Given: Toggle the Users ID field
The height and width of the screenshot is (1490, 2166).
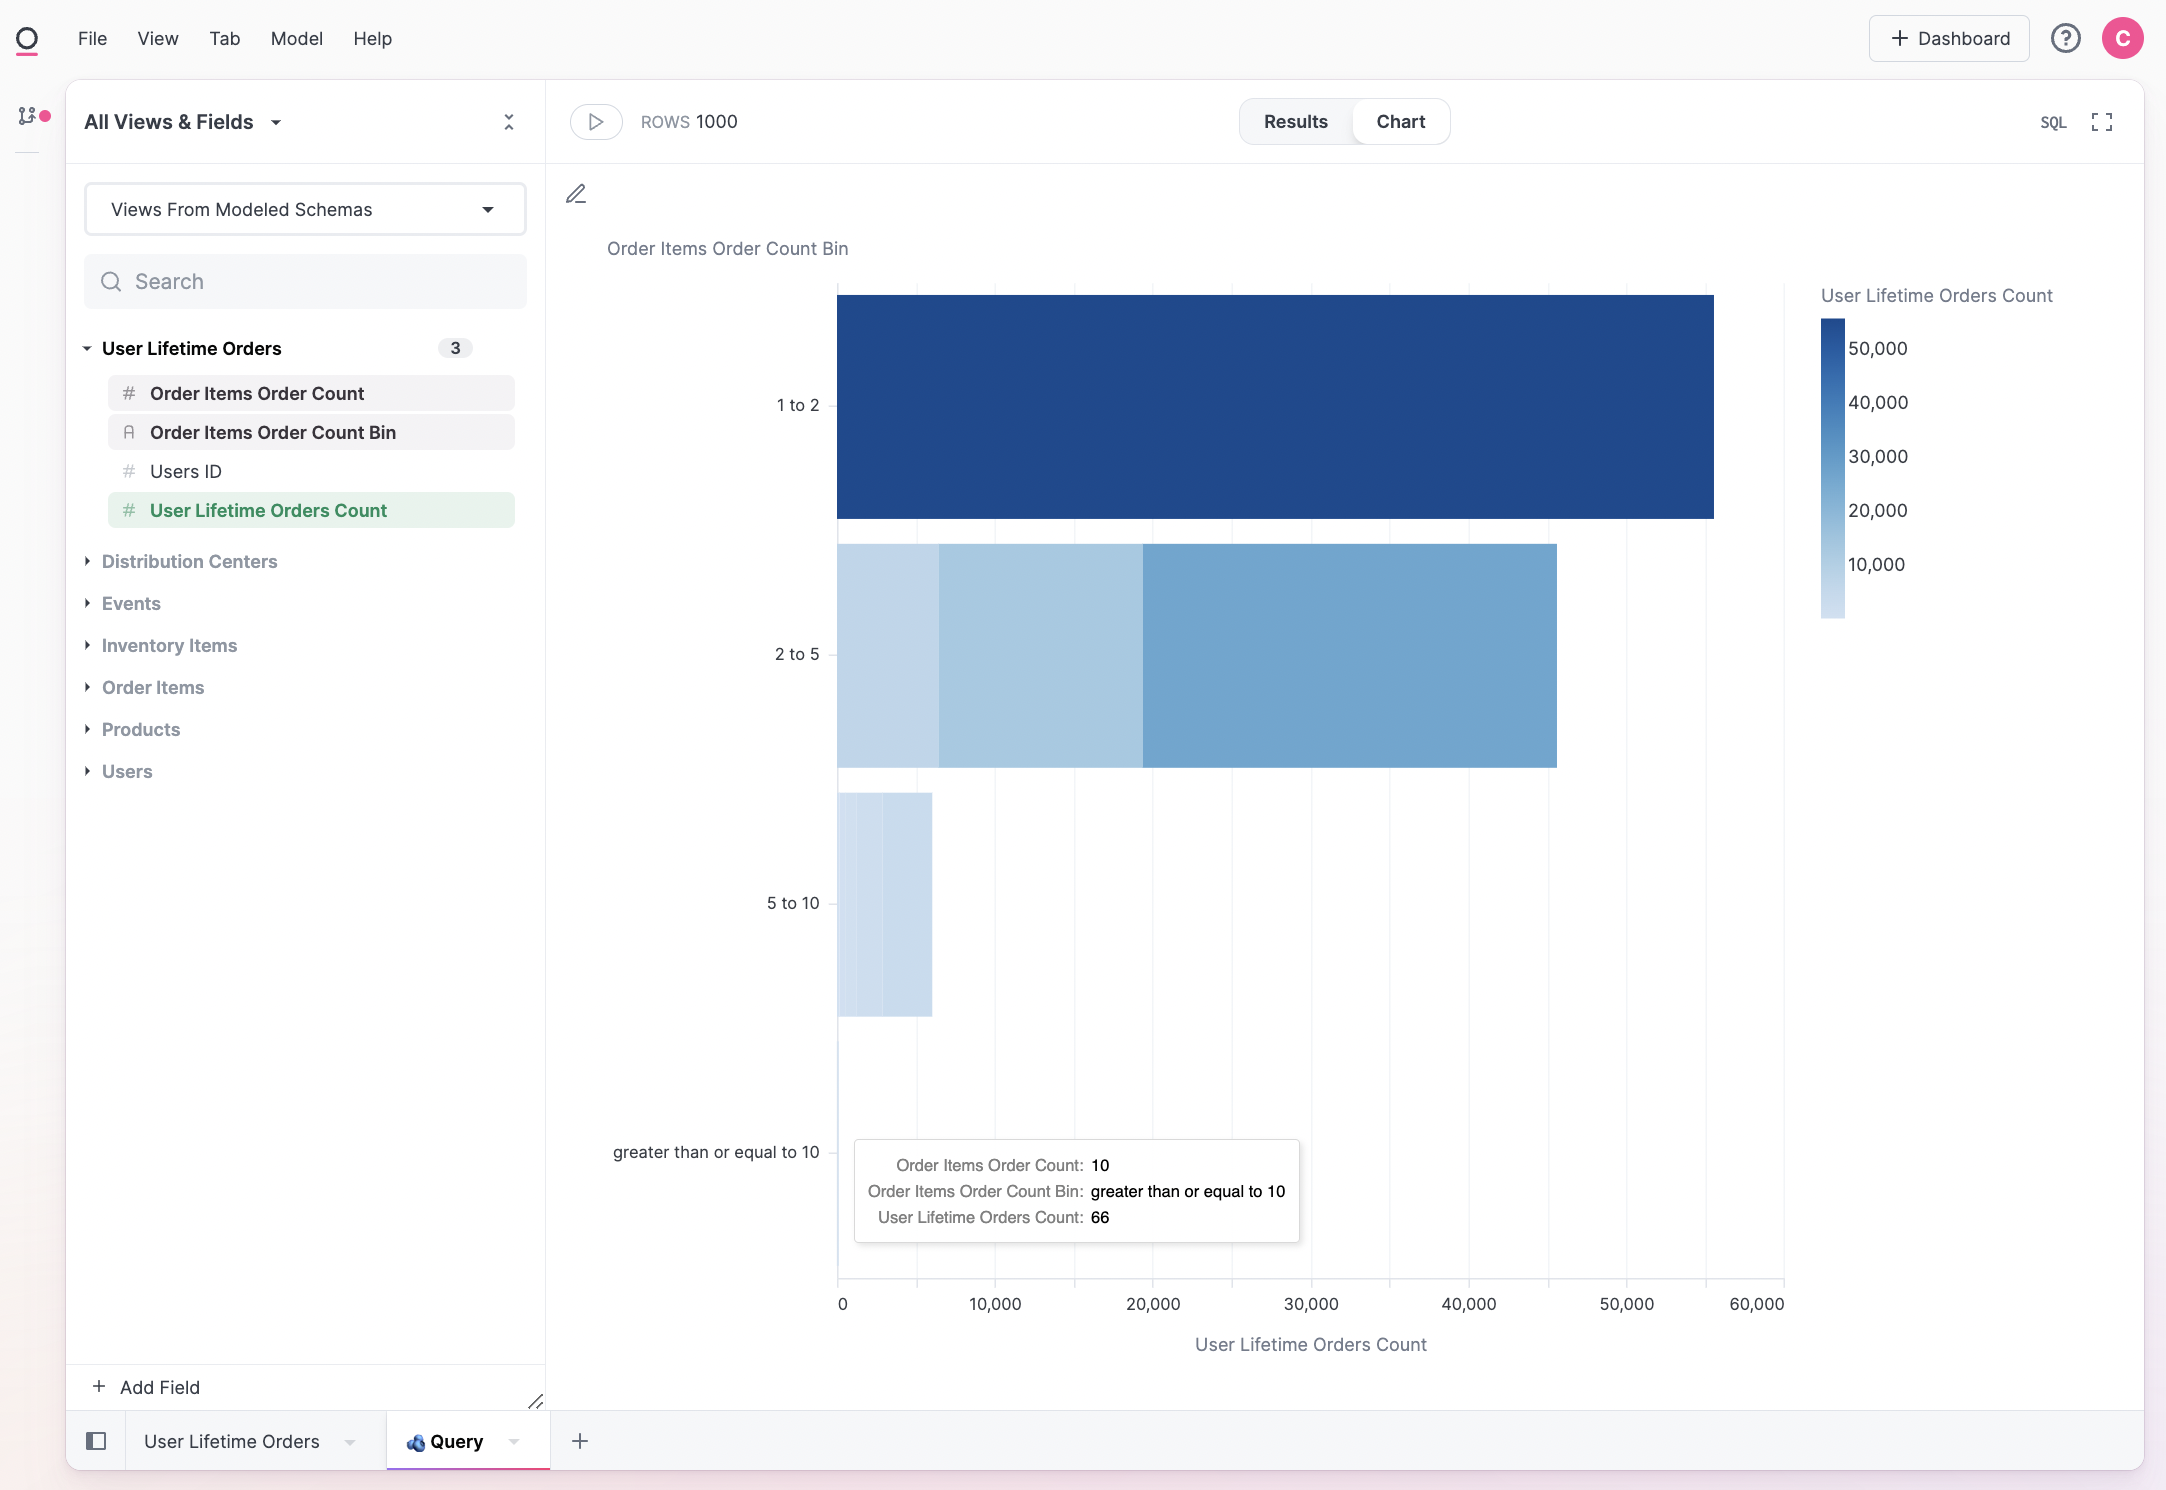Looking at the screenshot, I should (x=186, y=471).
